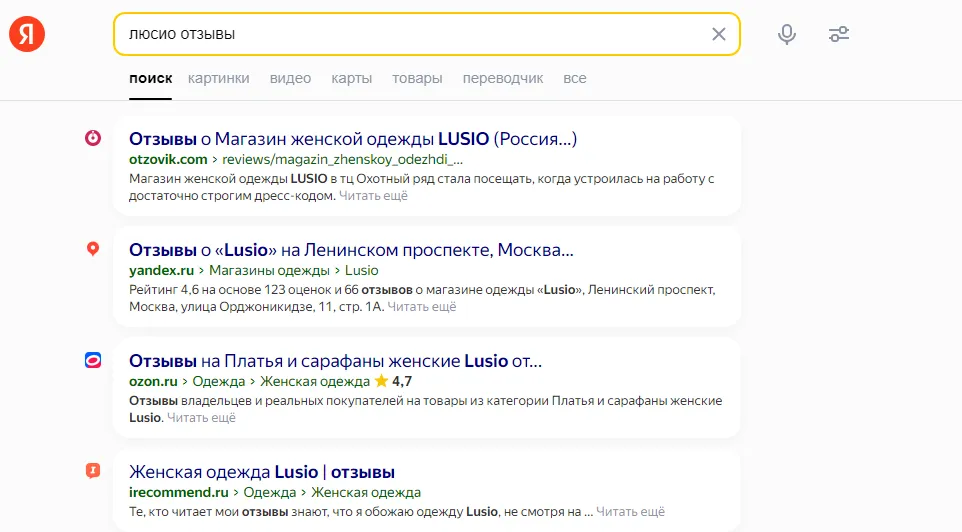The height and width of the screenshot is (532, 962).
Task: Open search settings sliders icon
Action: (839, 34)
